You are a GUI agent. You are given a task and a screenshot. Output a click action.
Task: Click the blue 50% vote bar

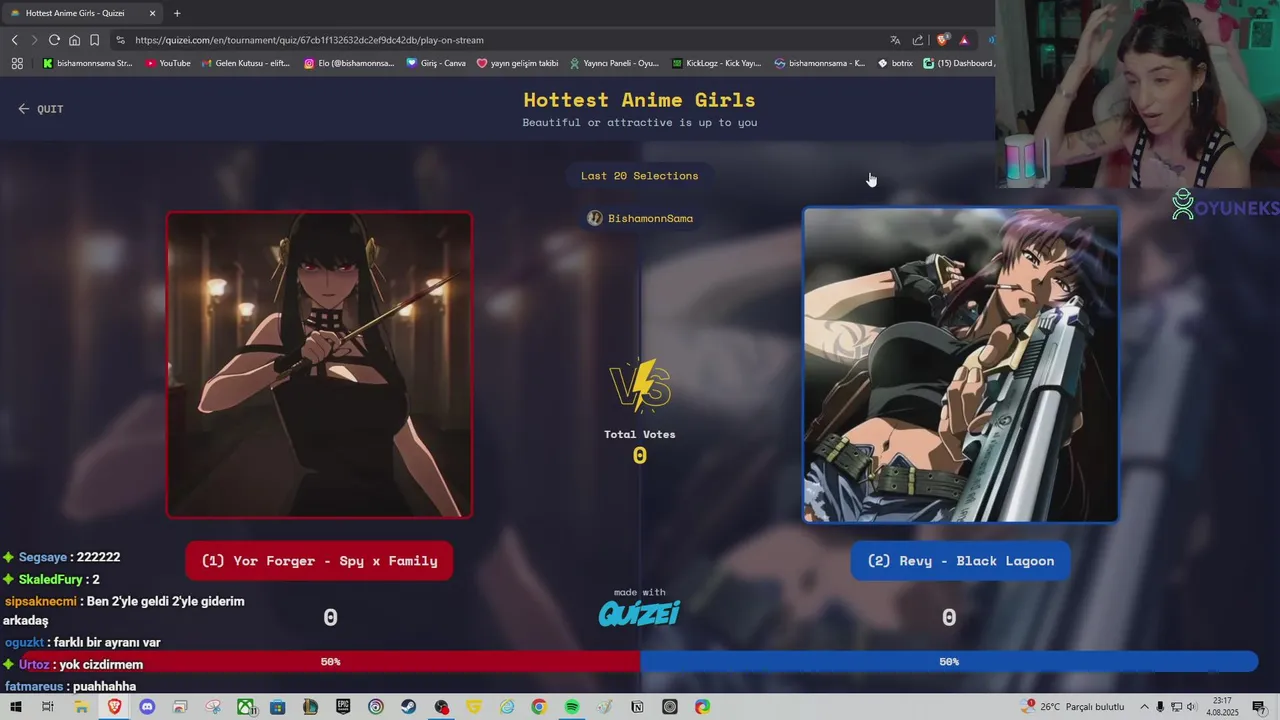(x=949, y=662)
